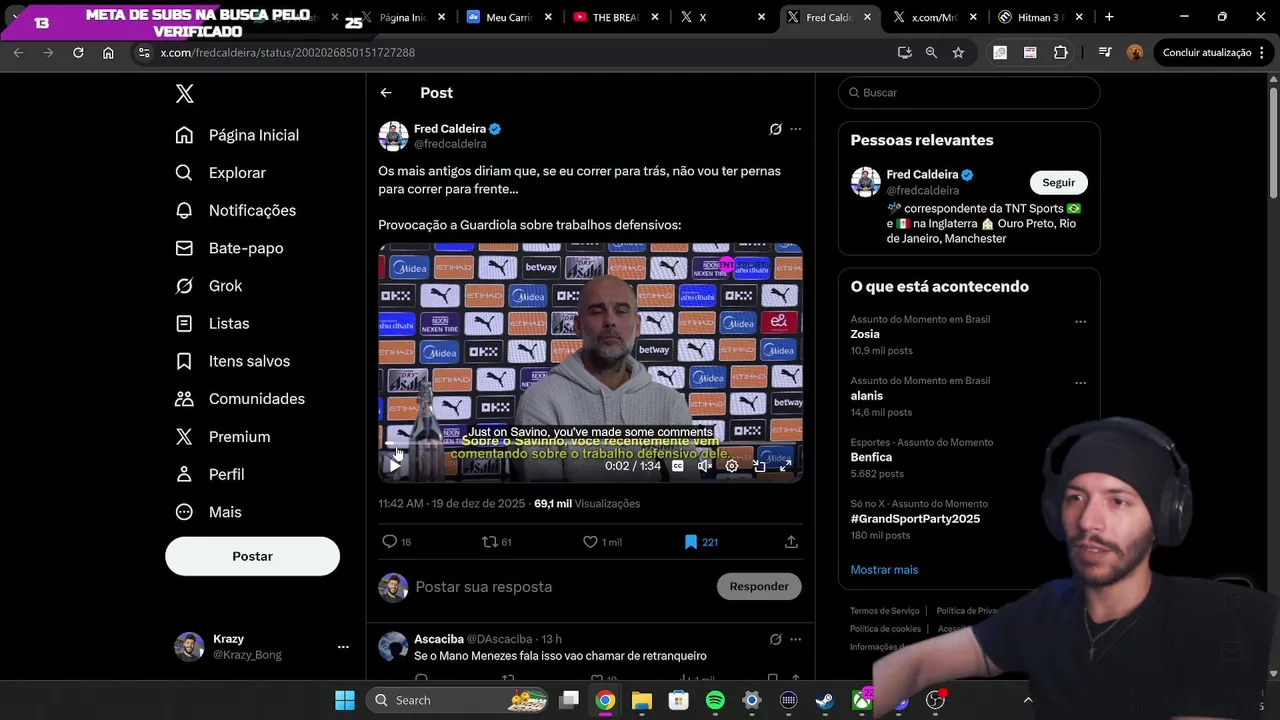Switch to the THE BREAK YouTube tab
The height and width of the screenshot is (720, 1280).
[x=614, y=17]
